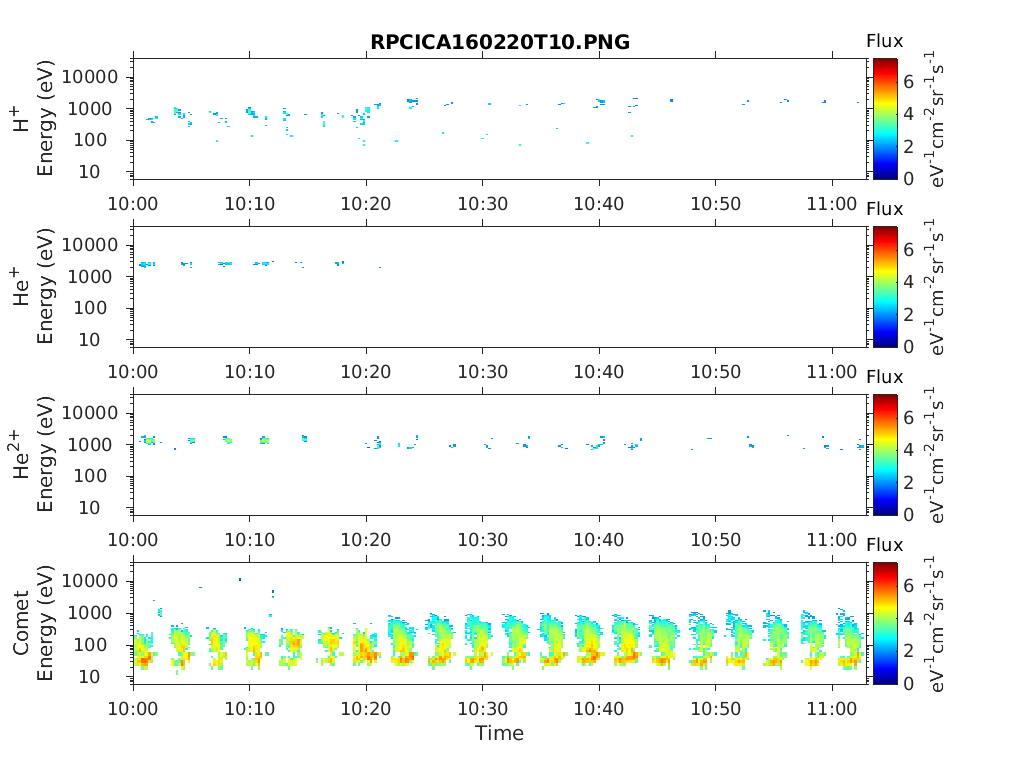
Task: Click the colorbar value 4 beside He2+ panel
Action: (908, 449)
